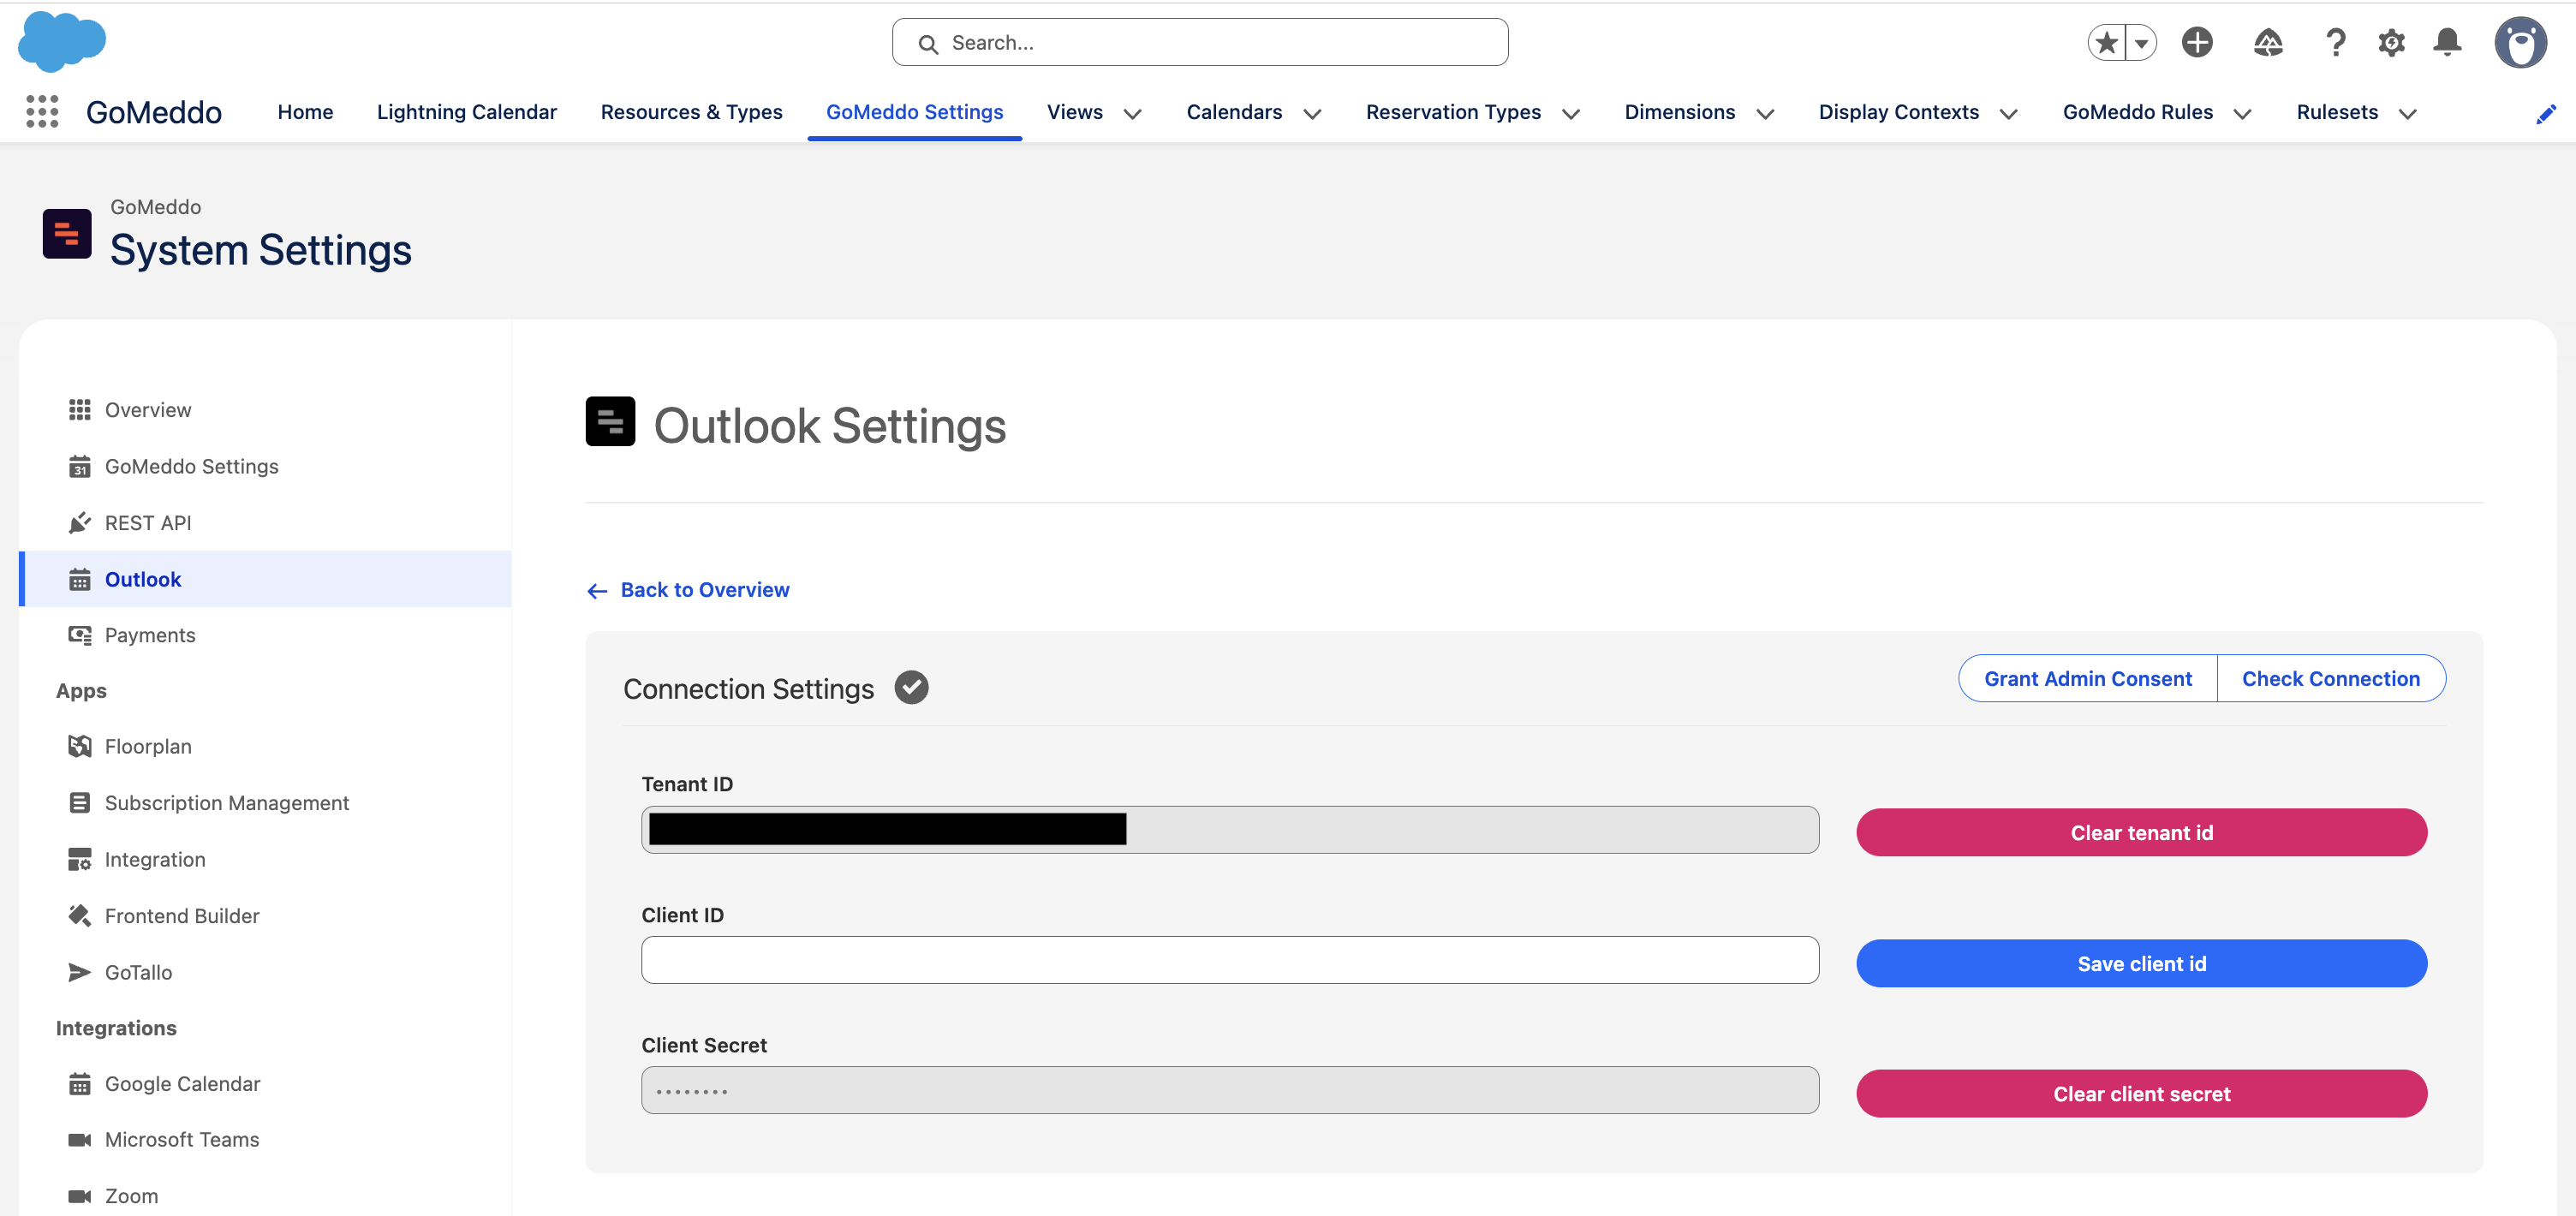
Task: Click the Integration icon in sidebar
Action: click(x=79, y=860)
